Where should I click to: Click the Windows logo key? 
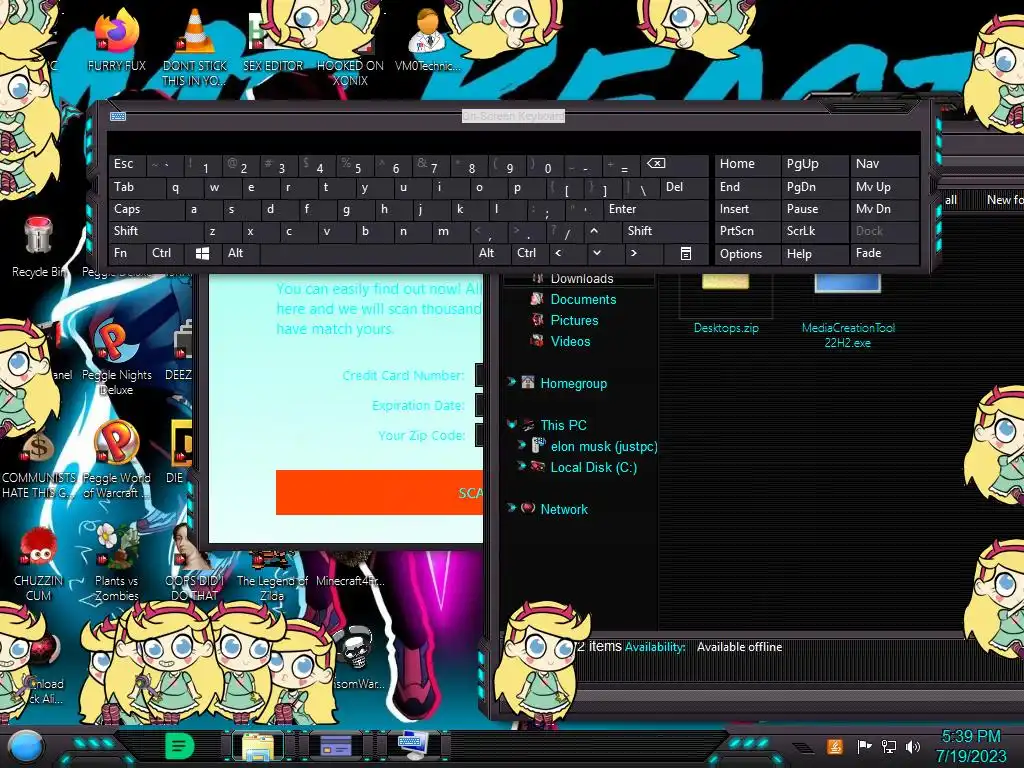[x=202, y=253]
